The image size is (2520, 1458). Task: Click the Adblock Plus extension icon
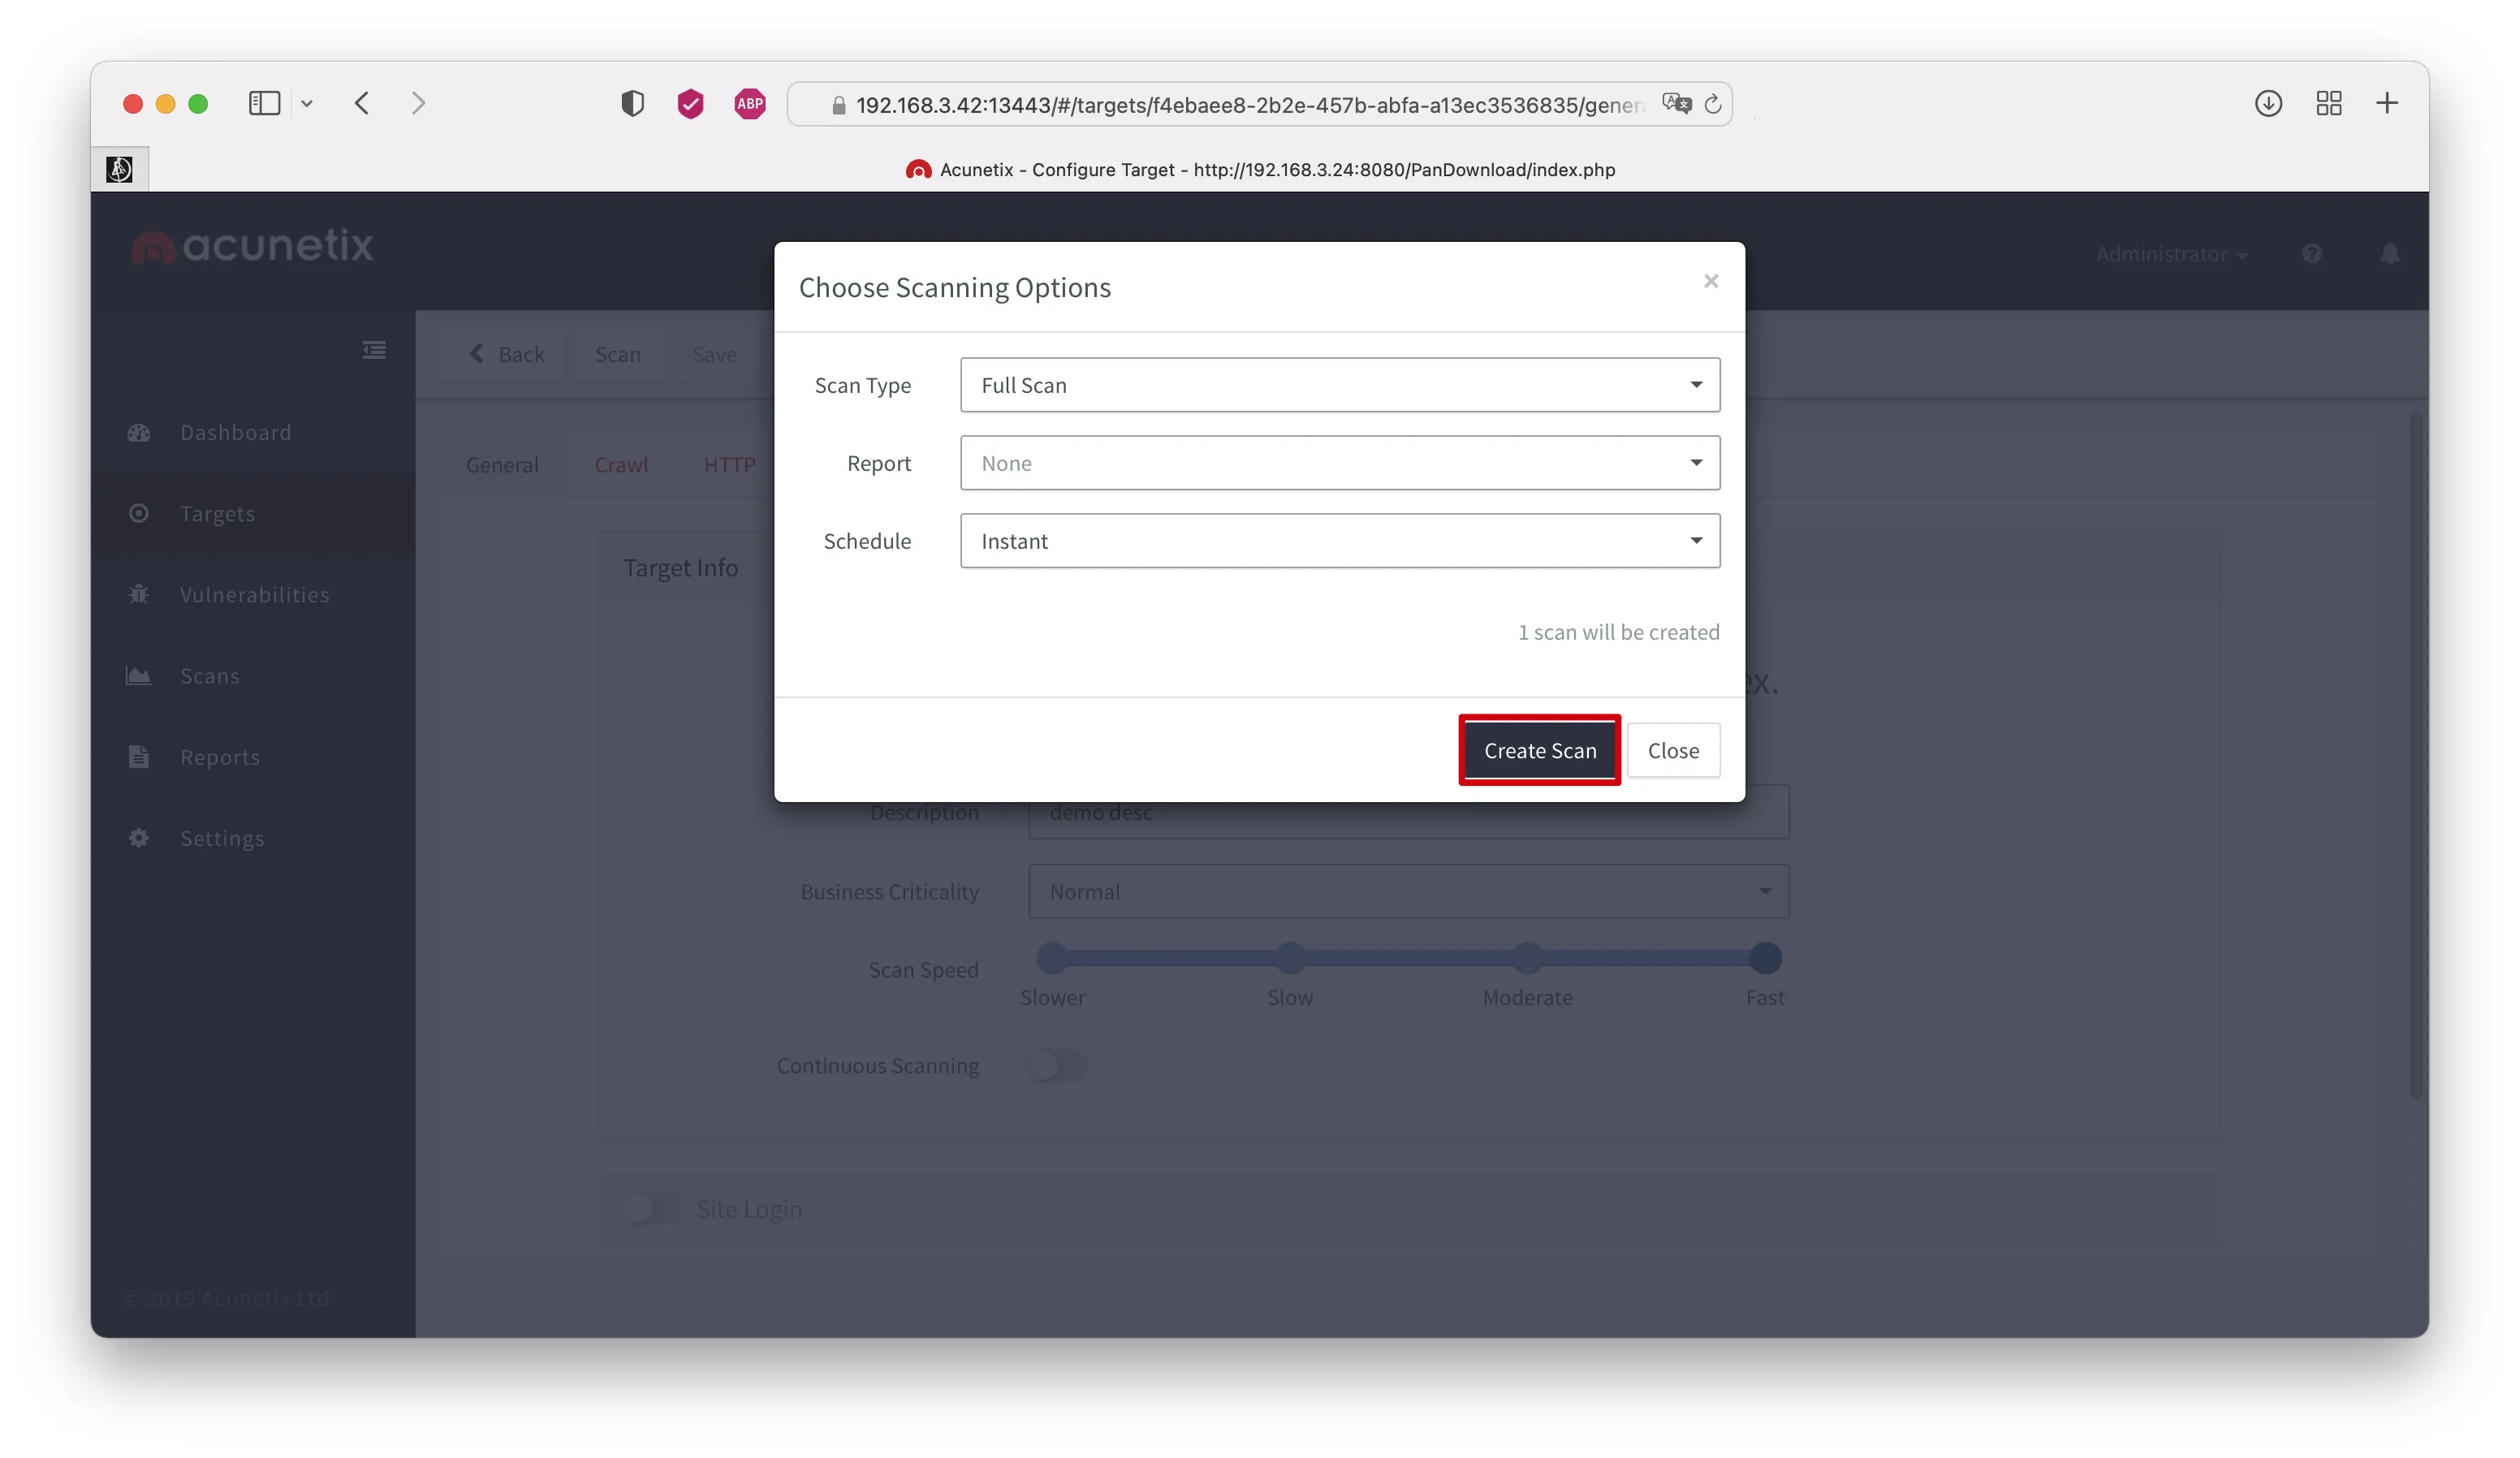(750, 103)
